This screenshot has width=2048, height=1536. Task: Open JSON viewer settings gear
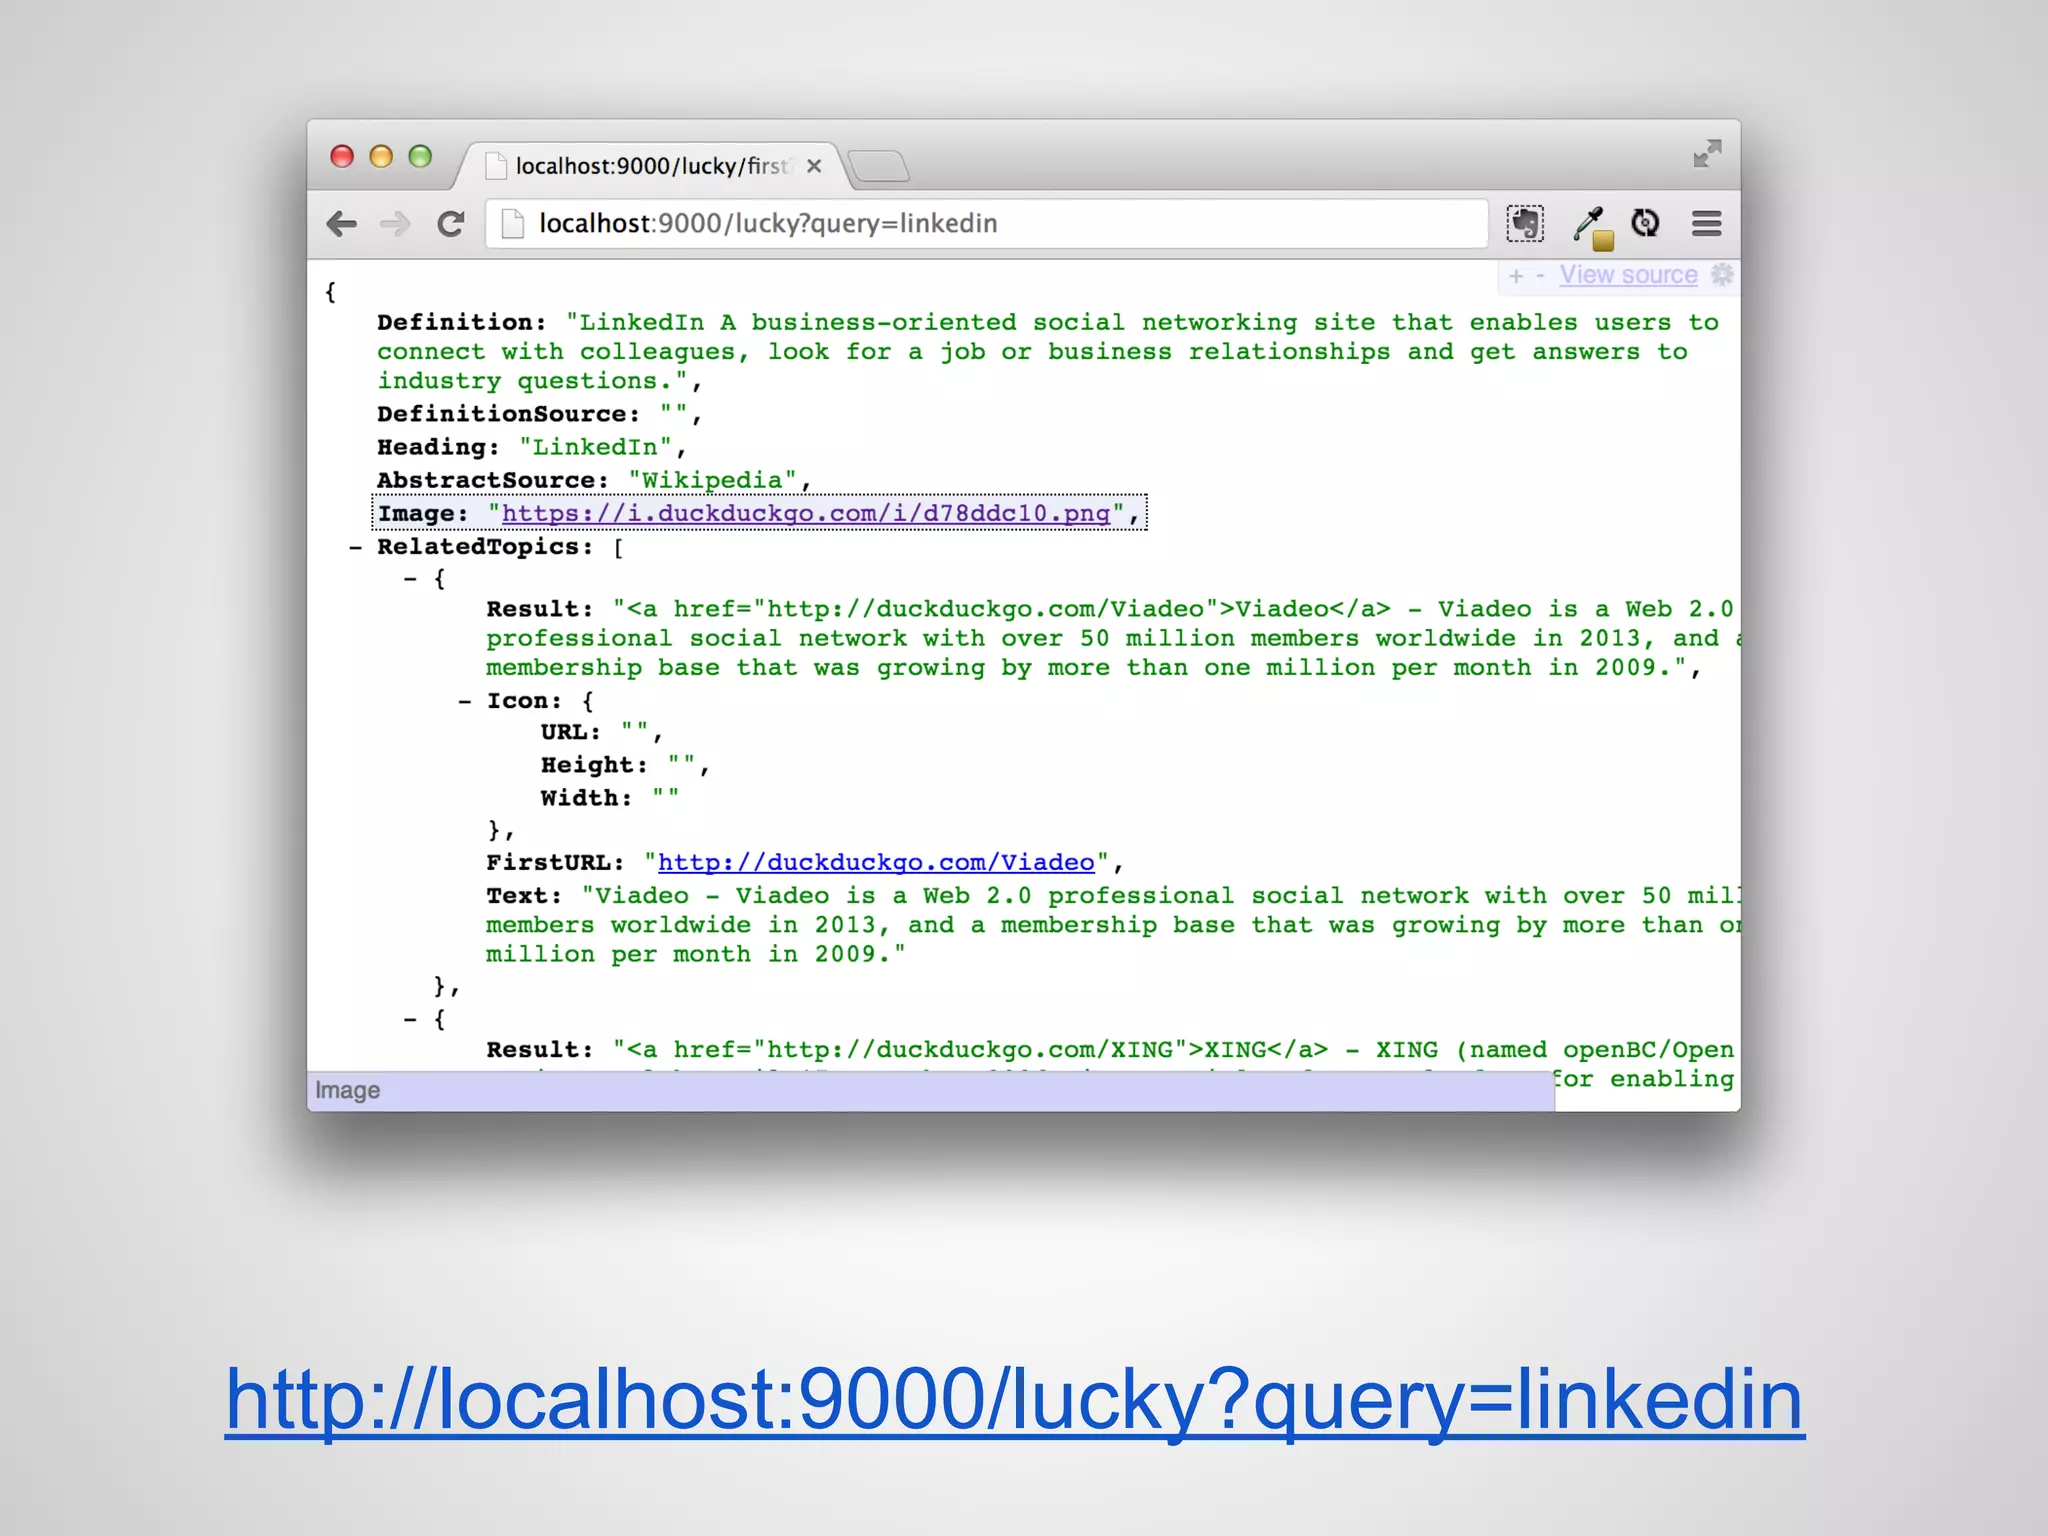pos(1721,275)
